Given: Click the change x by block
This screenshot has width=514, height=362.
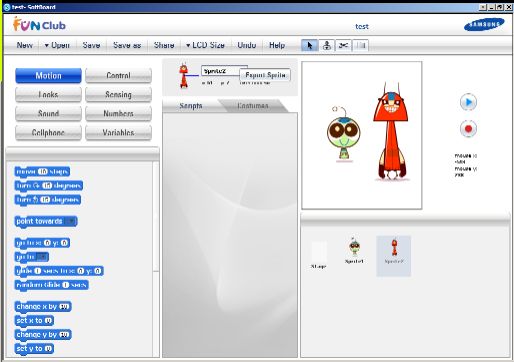Looking at the screenshot, I should pyautogui.click(x=43, y=306).
